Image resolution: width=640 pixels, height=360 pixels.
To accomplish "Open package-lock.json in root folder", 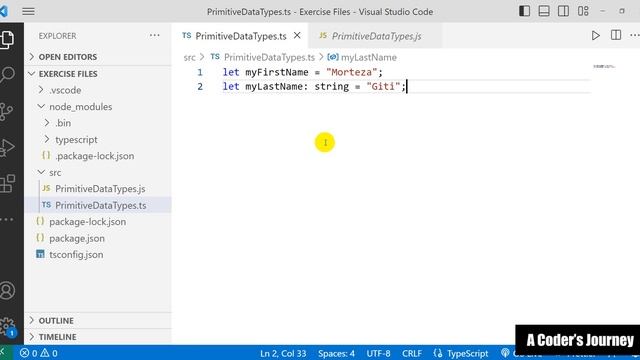I will coord(98,222).
